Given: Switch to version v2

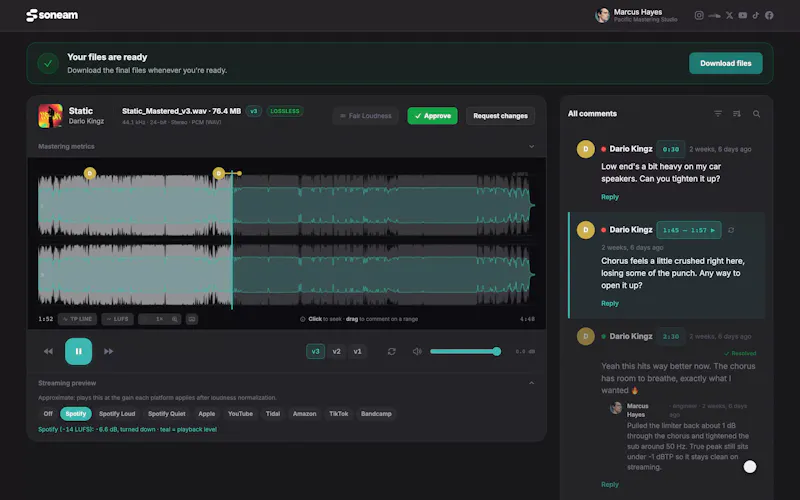Looking at the screenshot, I should click(336, 351).
